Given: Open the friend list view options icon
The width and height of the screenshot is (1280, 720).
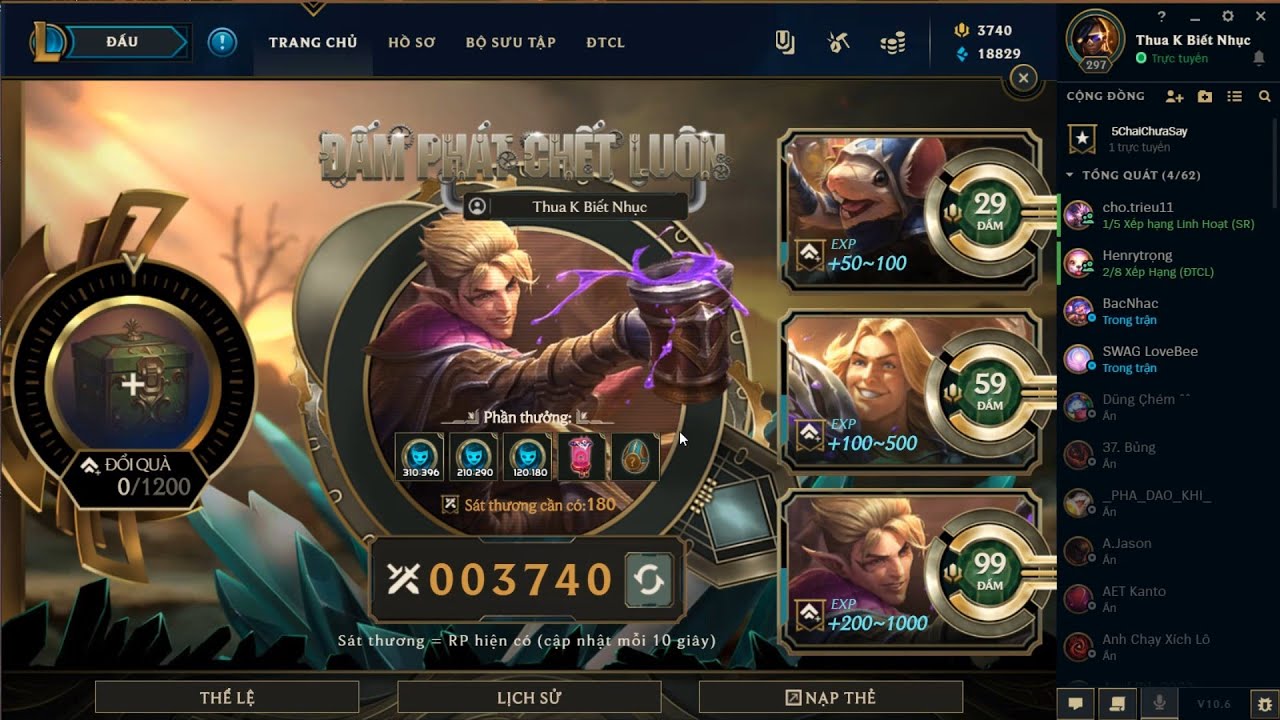Looking at the screenshot, I should [1235, 96].
